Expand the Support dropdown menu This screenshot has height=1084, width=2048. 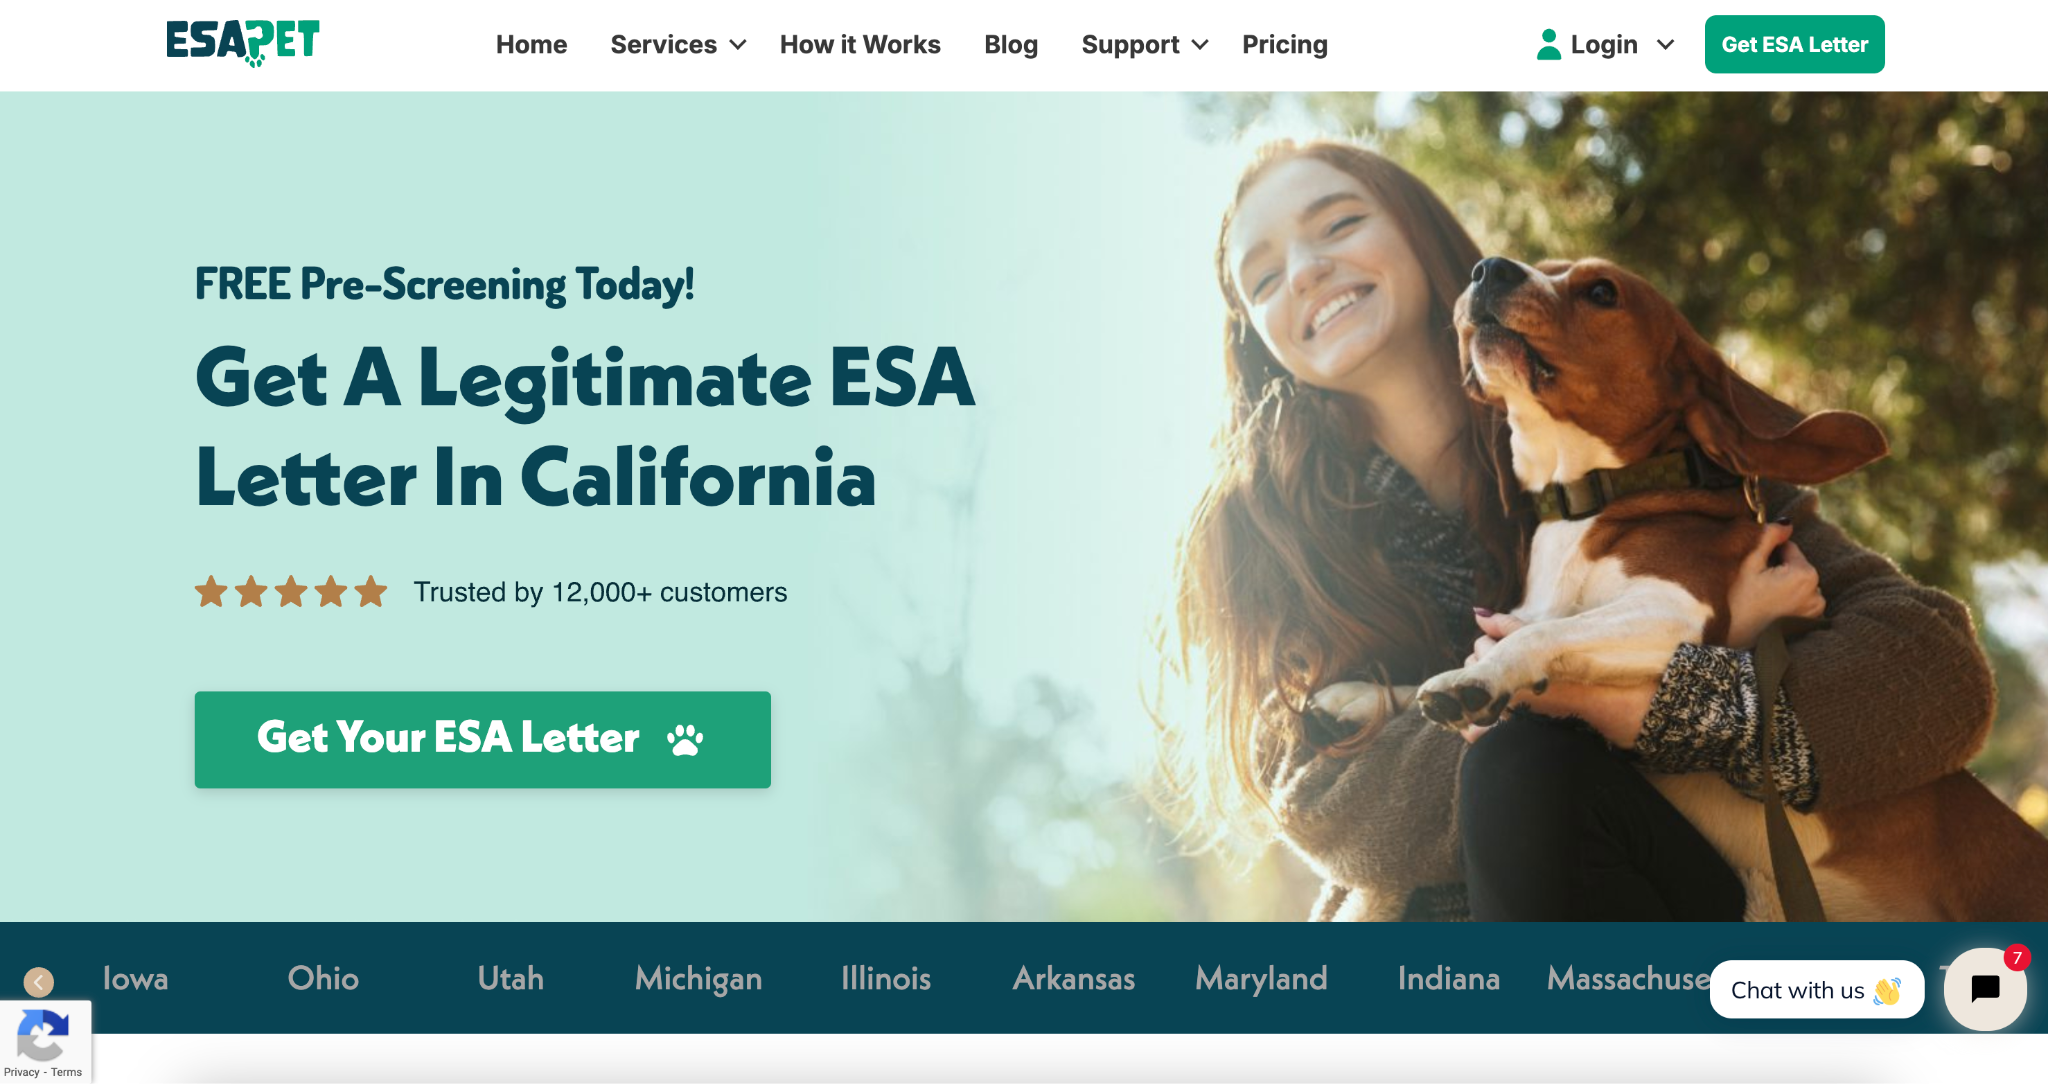(x=1145, y=45)
